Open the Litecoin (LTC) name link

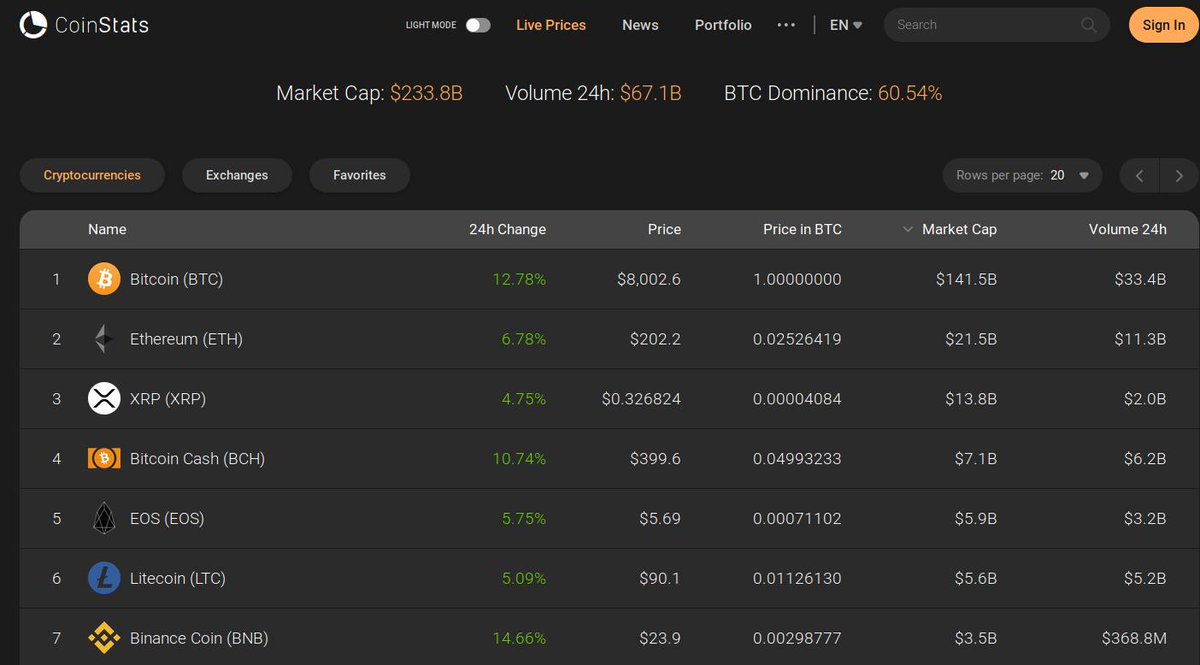click(178, 578)
